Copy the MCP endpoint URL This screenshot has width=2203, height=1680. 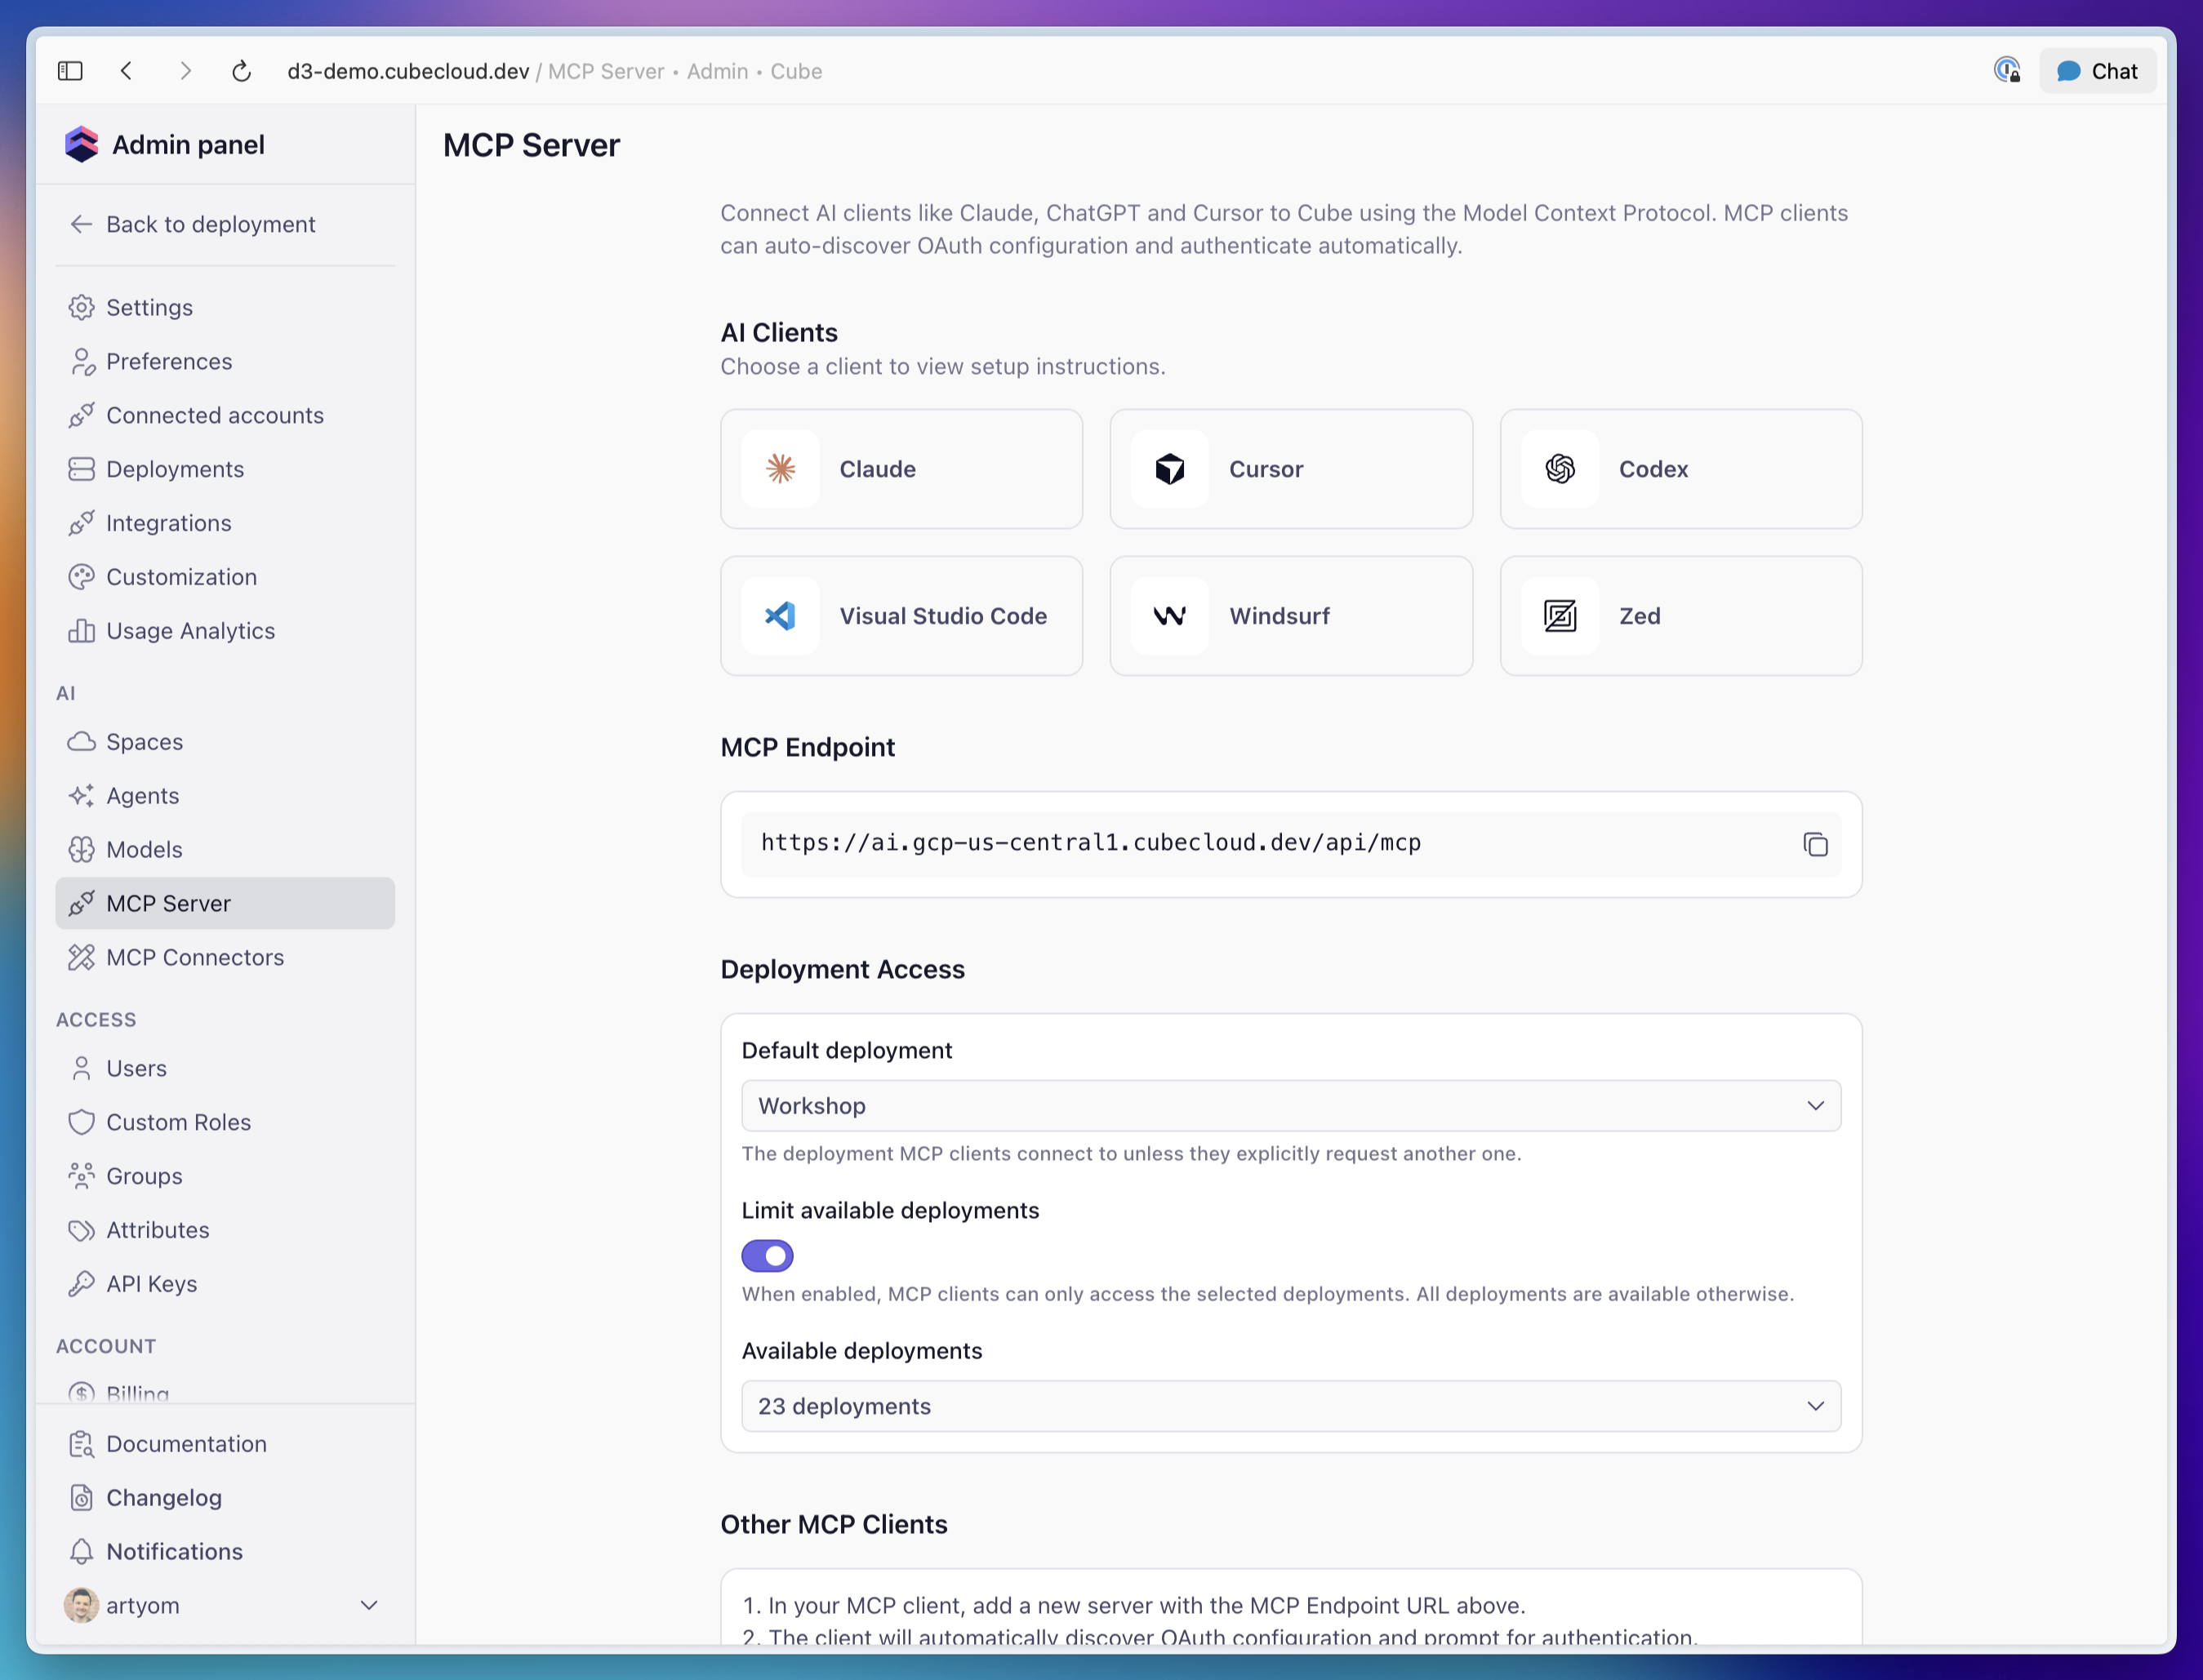(x=1815, y=845)
